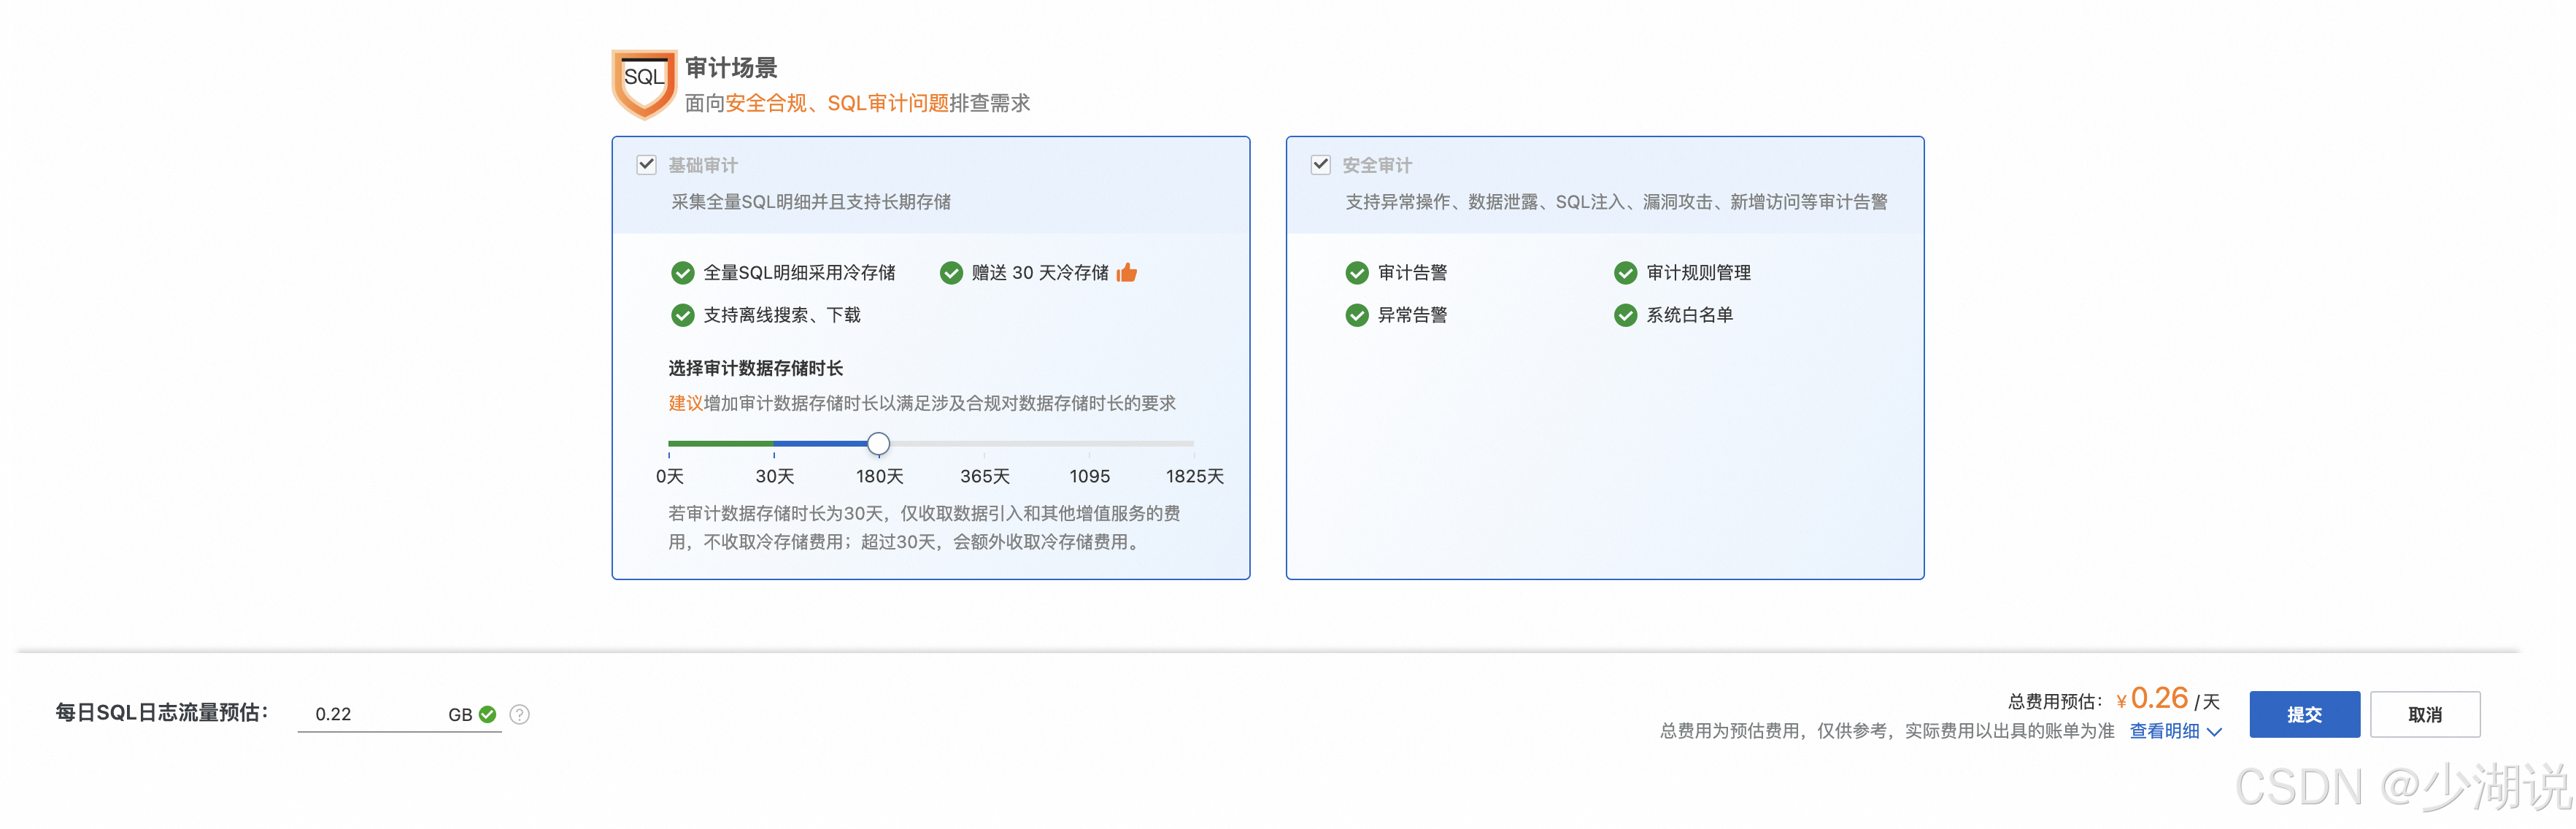Toggle the 基础审计 checkbox
Viewport: 2576px width, 829px height.
pyautogui.click(x=647, y=165)
